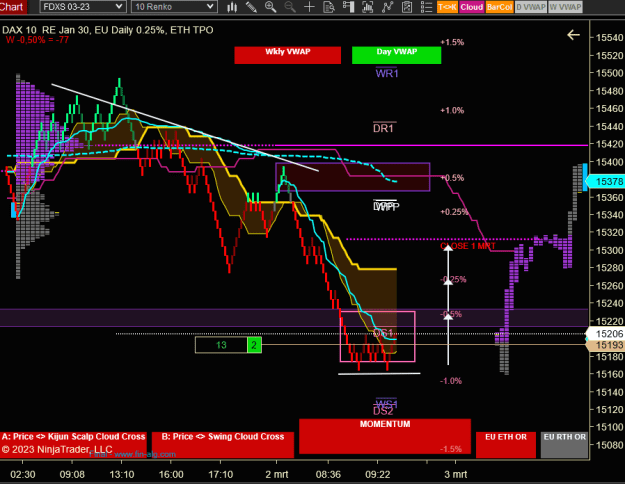
Task: Click the +1.5% level label
Action: point(452,42)
